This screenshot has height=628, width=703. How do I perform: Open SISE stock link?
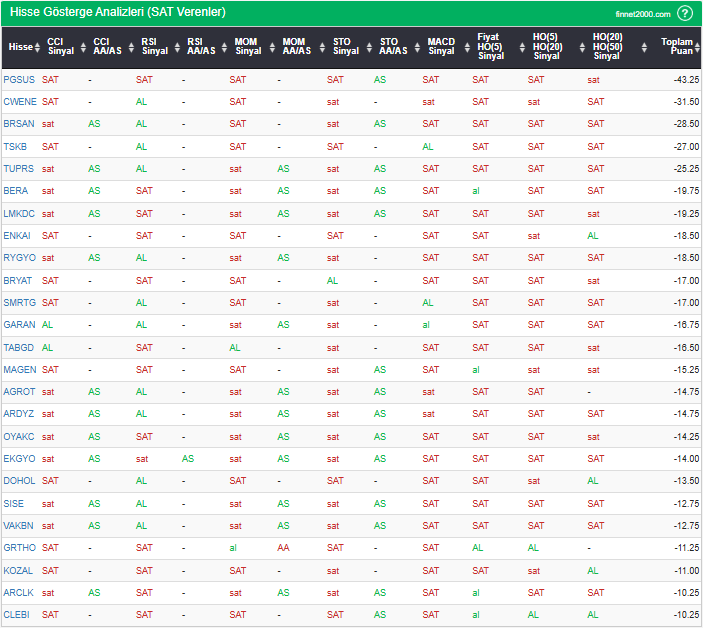coord(13,504)
